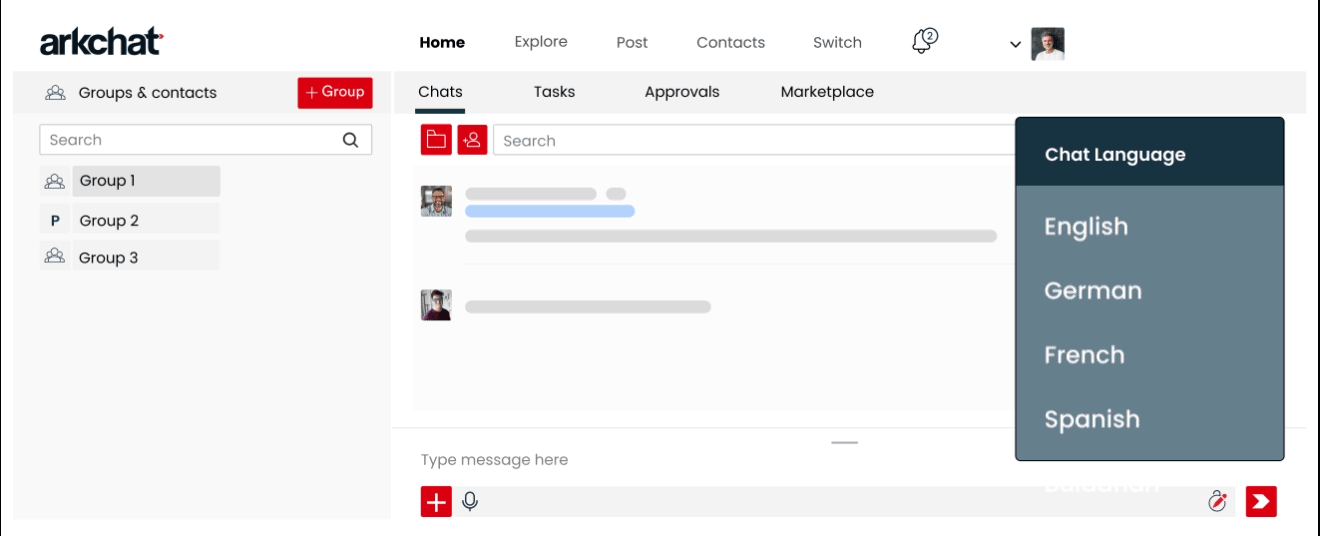Image resolution: width=1320 pixels, height=536 pixels.
Task: Open the Contacts menu
Action: tap(731, 42)
